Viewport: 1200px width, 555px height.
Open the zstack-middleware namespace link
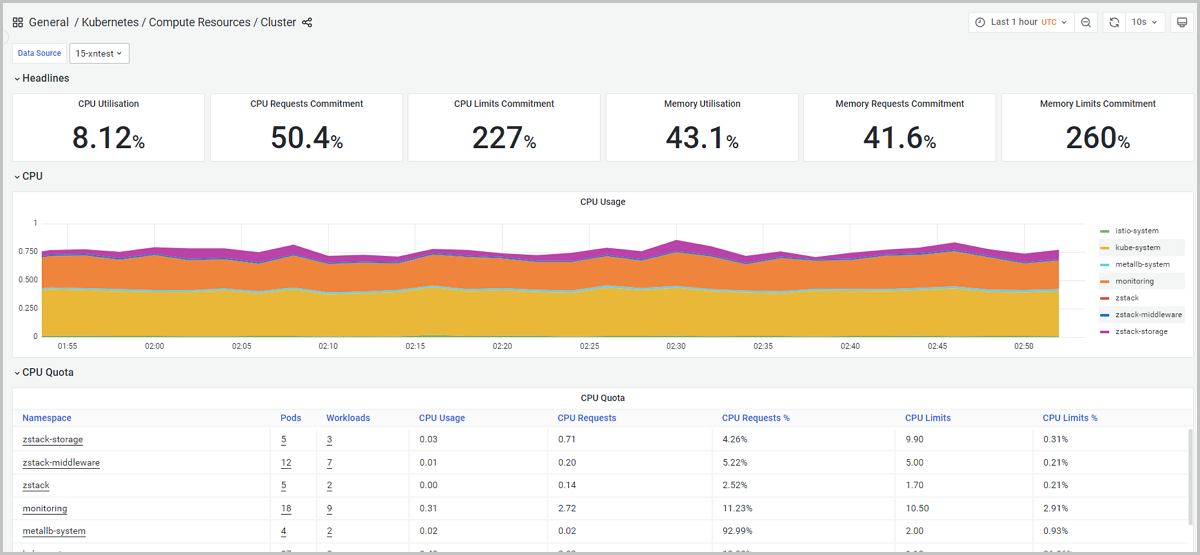tap(61, 463)
